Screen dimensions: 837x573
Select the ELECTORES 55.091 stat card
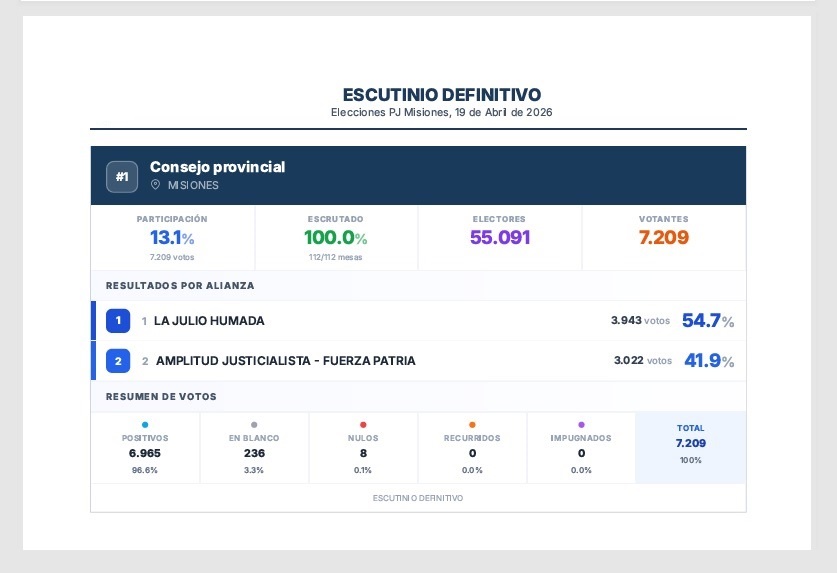[499, 237]
